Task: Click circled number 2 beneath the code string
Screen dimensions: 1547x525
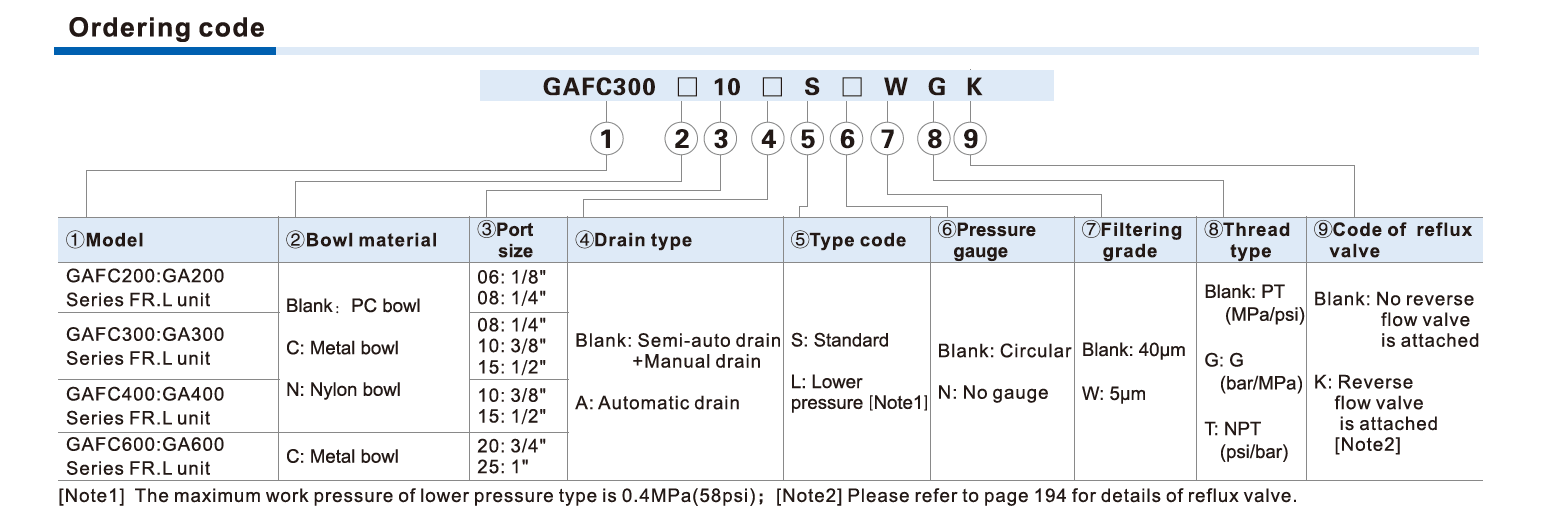Action: point(682,139)
